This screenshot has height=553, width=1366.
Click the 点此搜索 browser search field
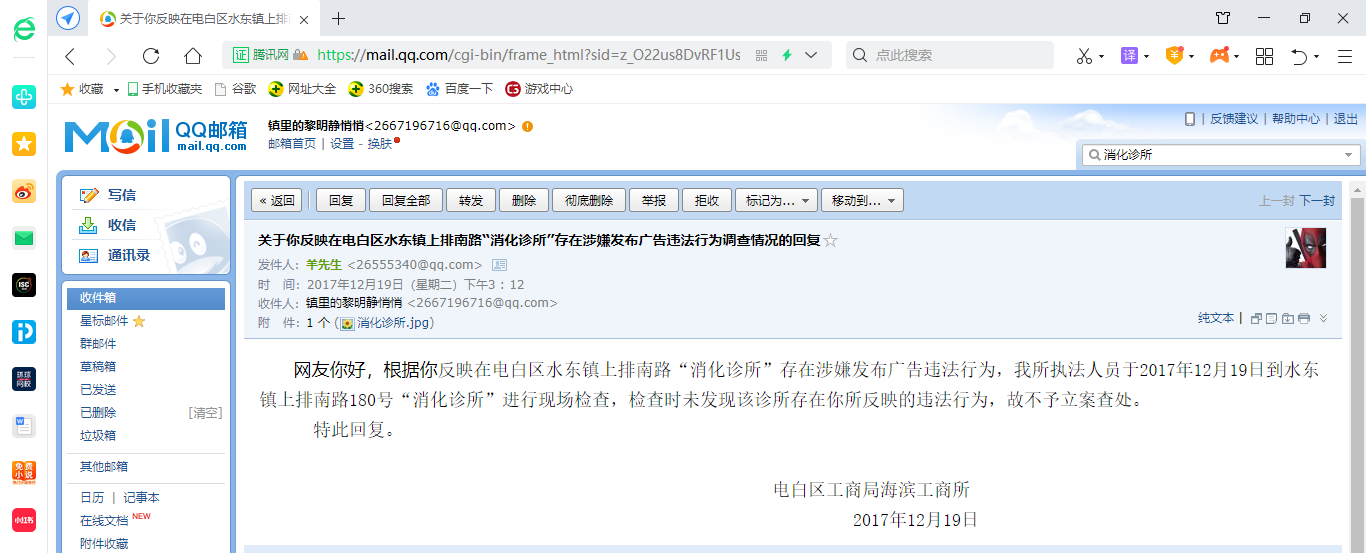point(950,55)
